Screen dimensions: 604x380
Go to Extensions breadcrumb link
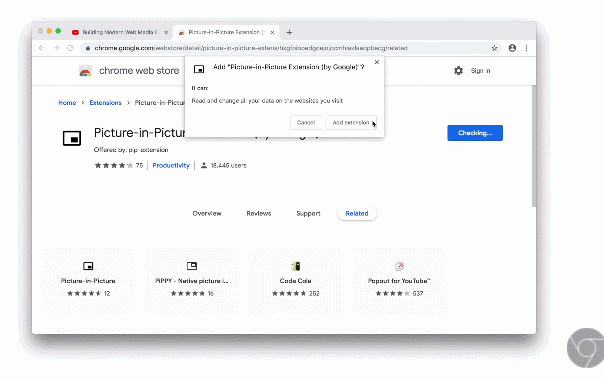[x=105, y=103]
